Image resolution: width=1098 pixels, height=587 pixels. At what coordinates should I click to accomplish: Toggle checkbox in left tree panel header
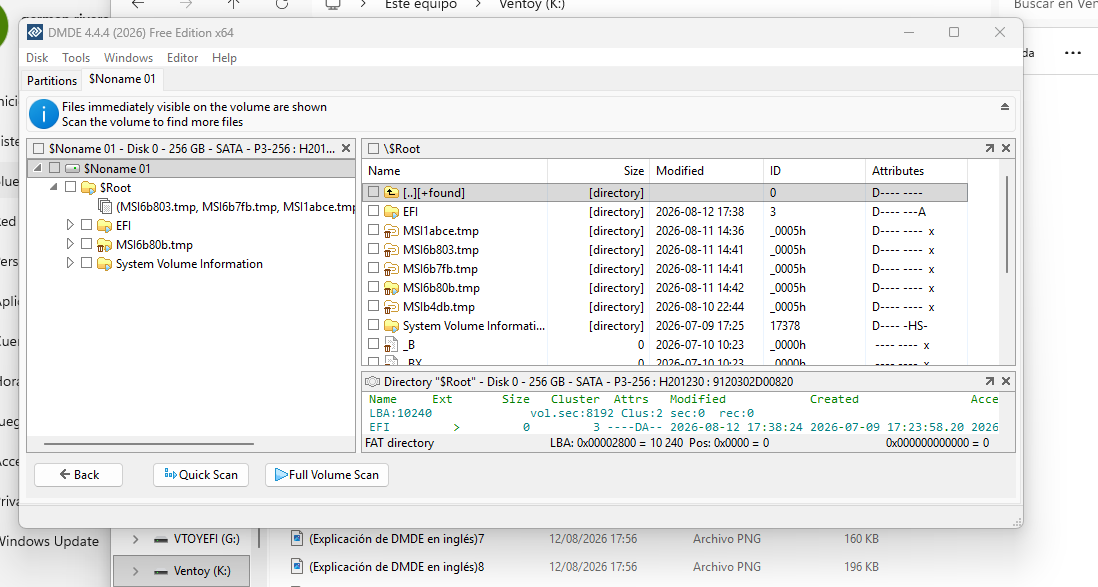39,149
